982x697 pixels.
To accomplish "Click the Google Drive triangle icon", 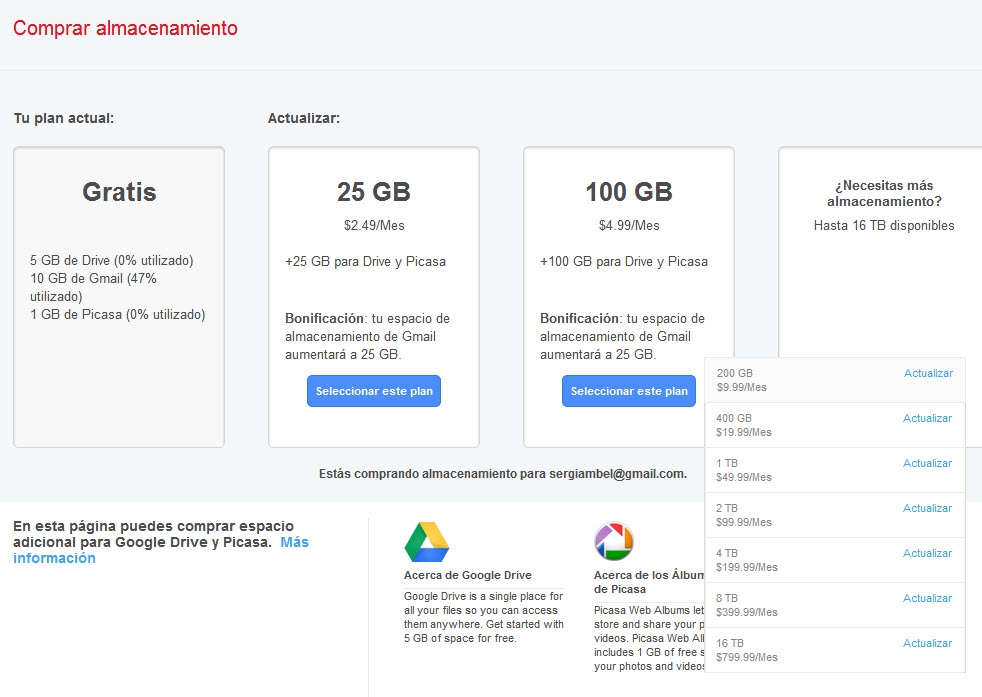I will point(426,542).
